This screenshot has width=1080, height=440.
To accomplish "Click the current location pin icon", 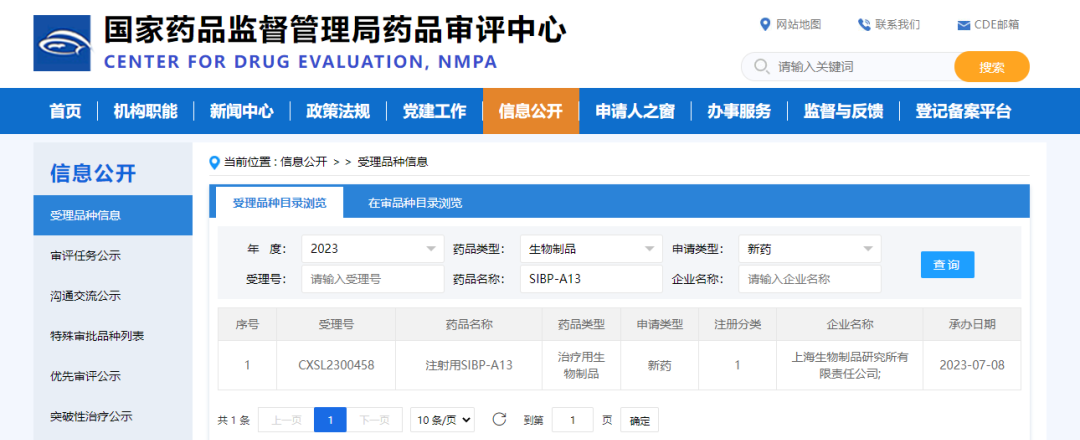I will click(213, 162).
